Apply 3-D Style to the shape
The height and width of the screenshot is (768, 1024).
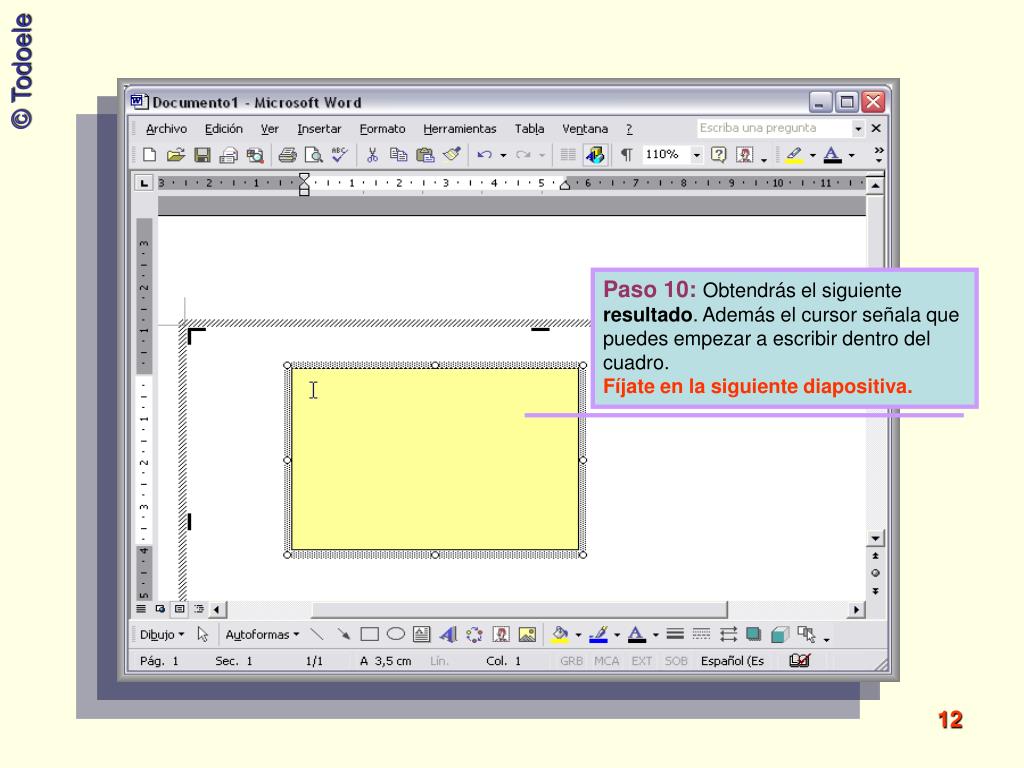pyautogui.click(x=780, y=634)
